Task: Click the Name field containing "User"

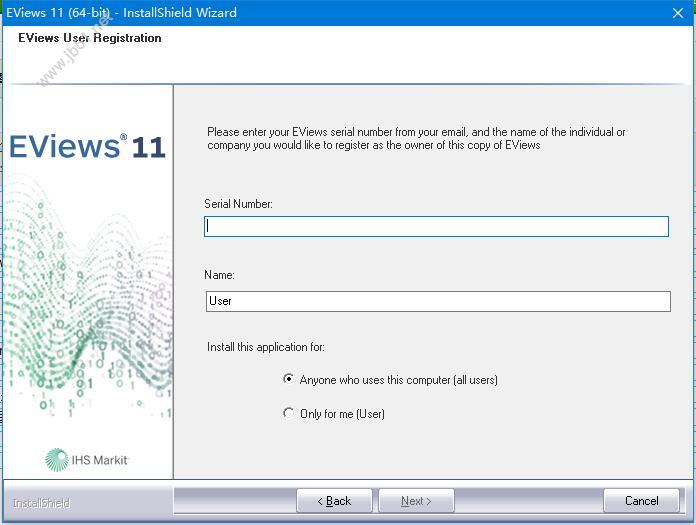Action: [438, 301]
